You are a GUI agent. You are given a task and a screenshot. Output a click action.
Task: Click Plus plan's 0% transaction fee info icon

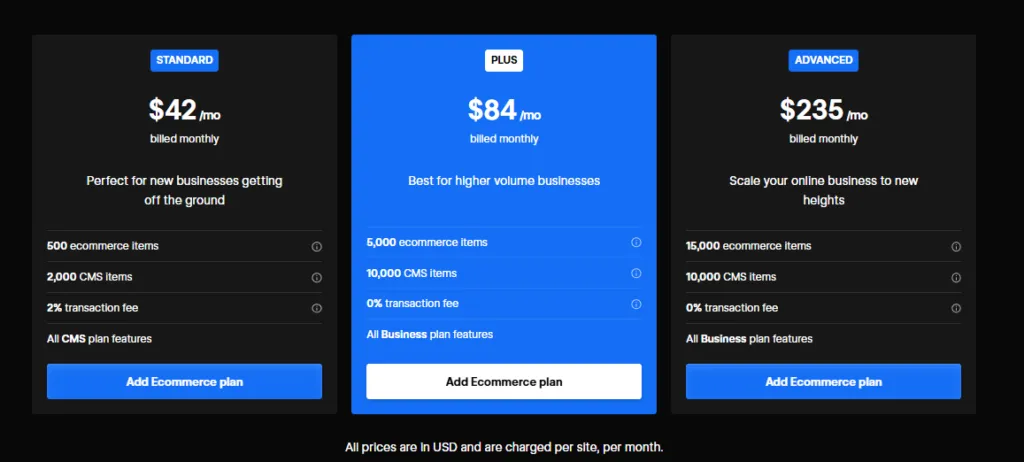point(636,304)
